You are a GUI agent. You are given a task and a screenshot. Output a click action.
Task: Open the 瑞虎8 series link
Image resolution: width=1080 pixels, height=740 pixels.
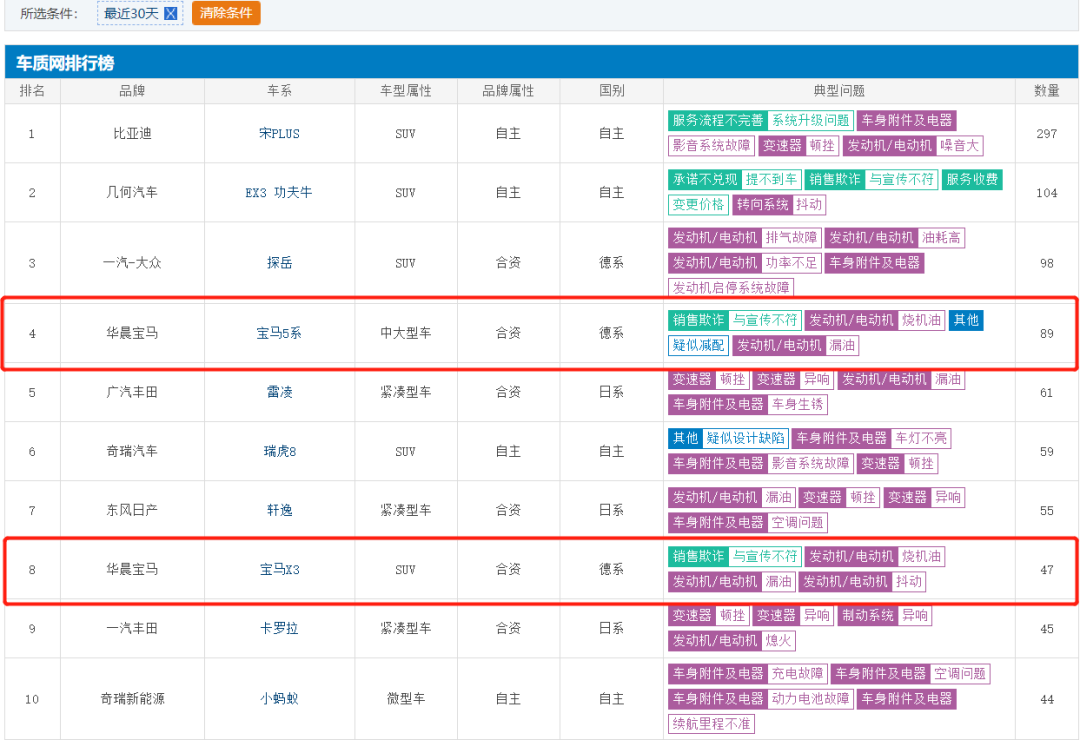click(279, 451)
